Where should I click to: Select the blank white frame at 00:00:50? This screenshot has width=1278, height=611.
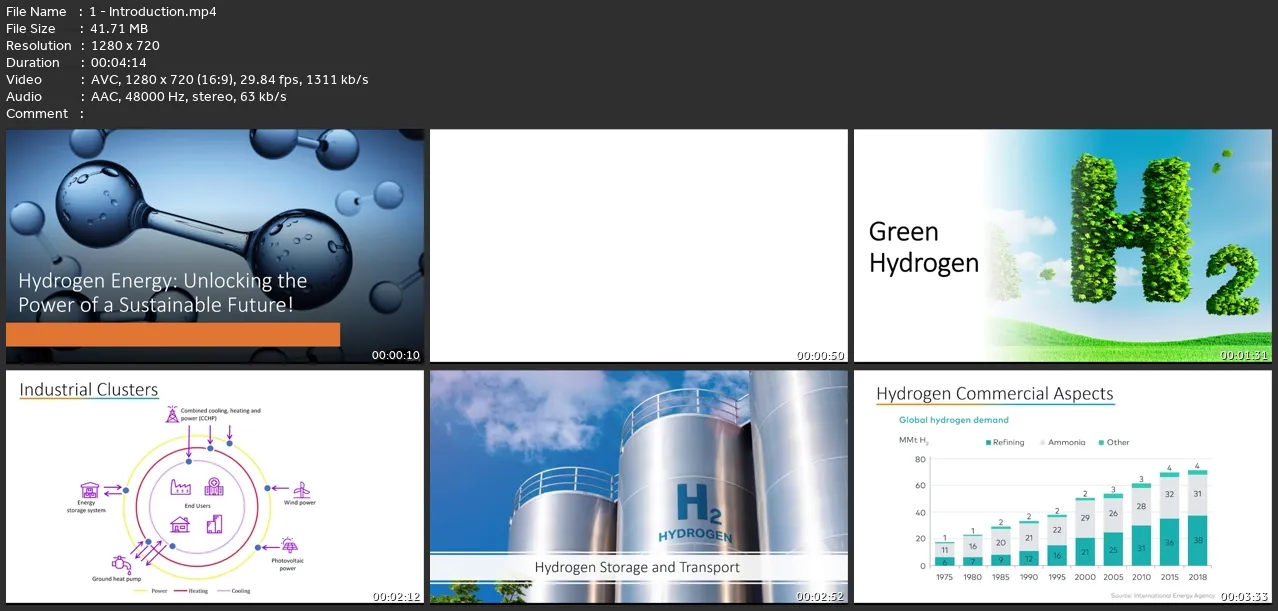[639, 246]
